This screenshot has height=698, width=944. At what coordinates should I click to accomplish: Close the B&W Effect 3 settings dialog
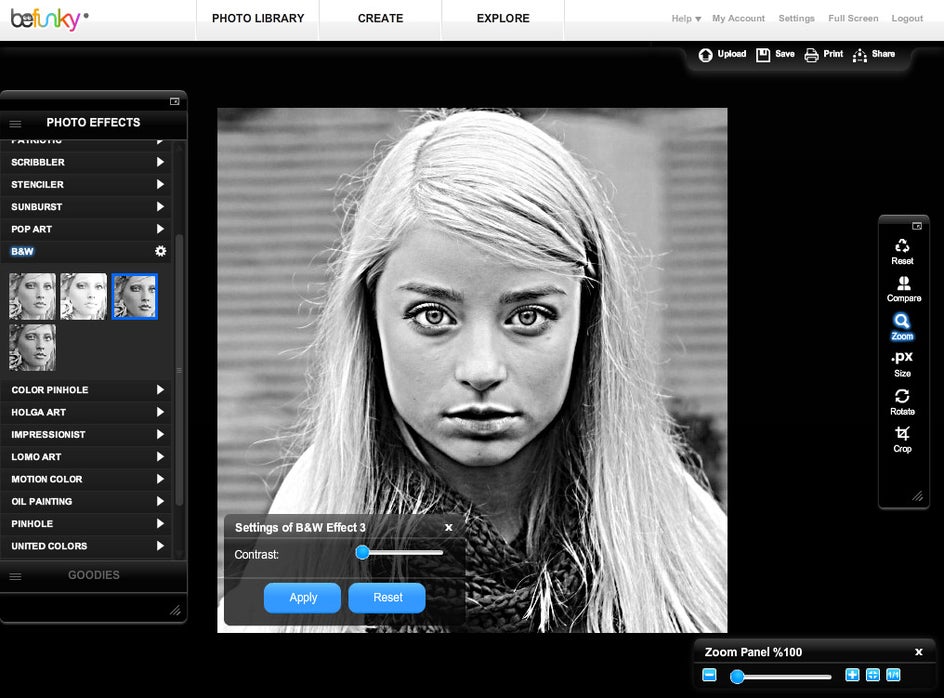449,527
